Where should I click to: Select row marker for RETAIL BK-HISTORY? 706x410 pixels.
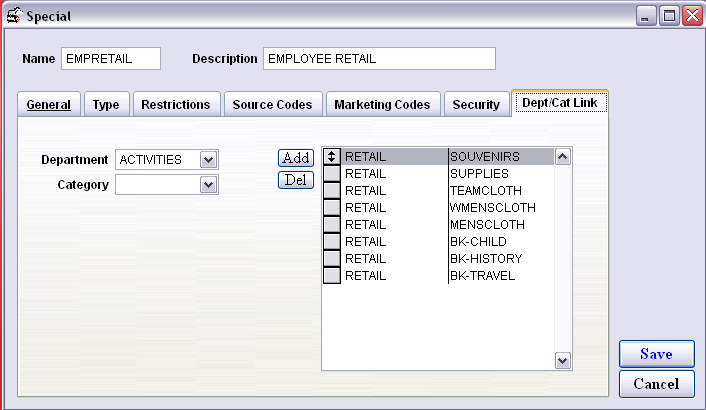click(x=332, y=258)
